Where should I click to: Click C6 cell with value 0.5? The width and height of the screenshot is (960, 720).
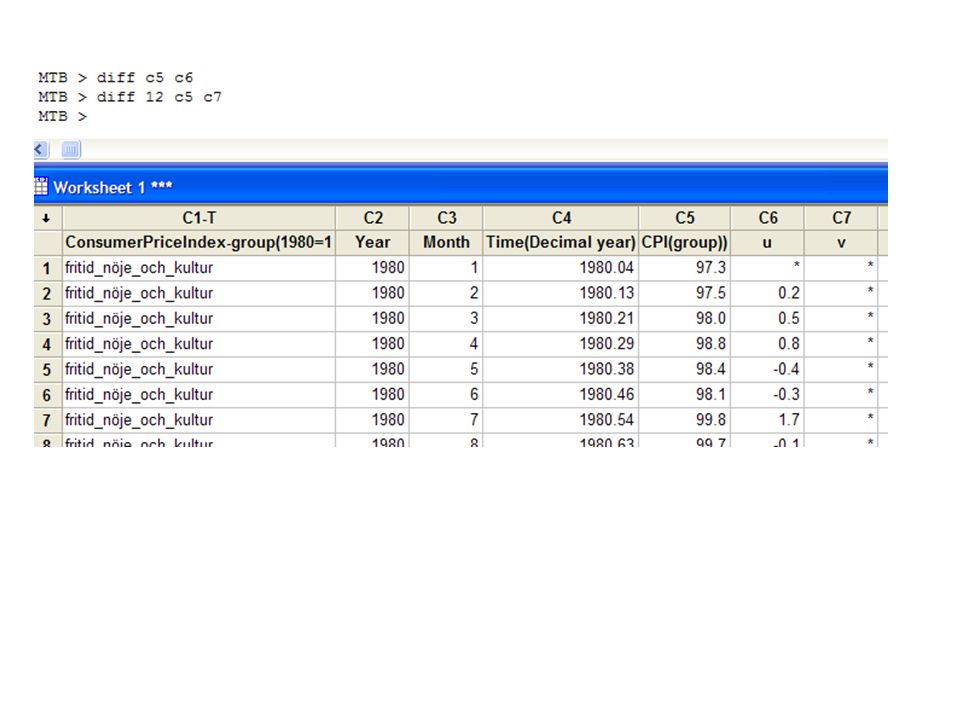(x=767, y=319)
